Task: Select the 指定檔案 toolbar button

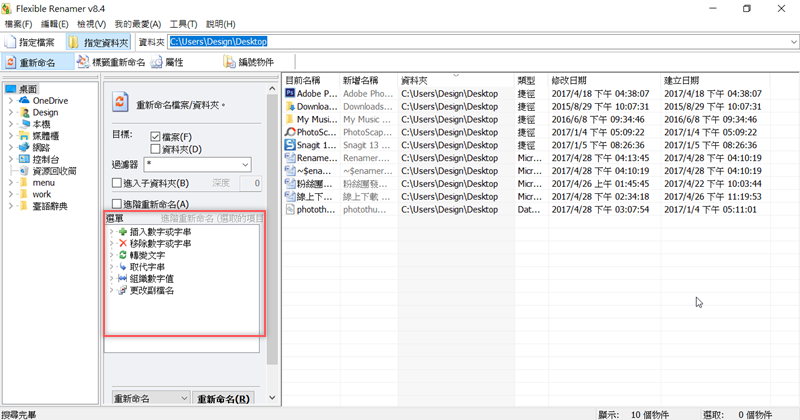Action: click(30, 42)
